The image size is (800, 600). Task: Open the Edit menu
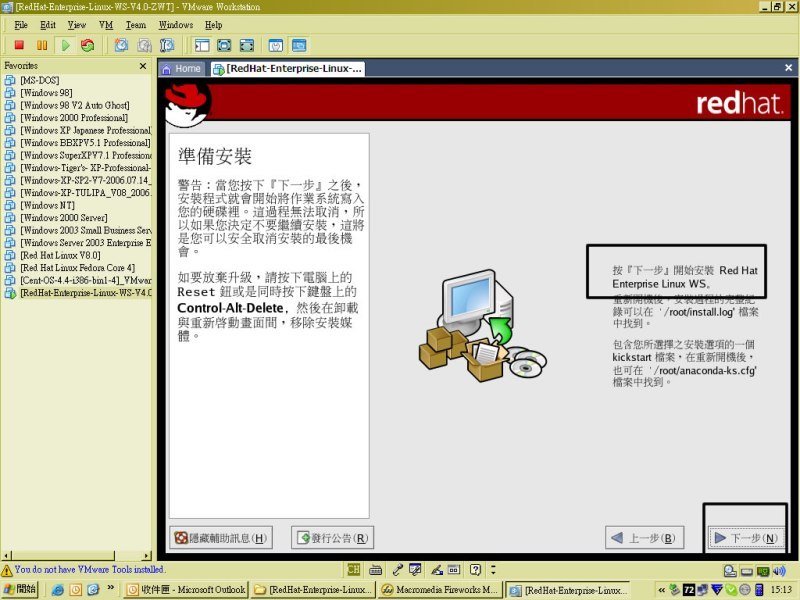click(x=47, y=25)
